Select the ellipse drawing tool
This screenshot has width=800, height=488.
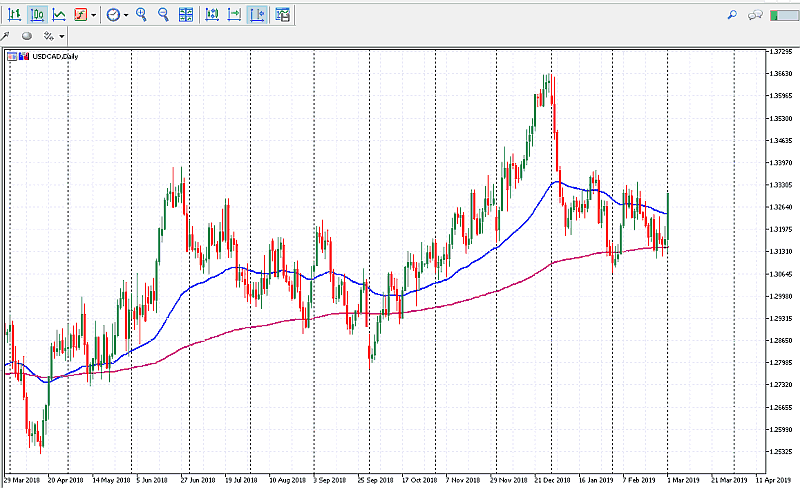tap(27, 36)
